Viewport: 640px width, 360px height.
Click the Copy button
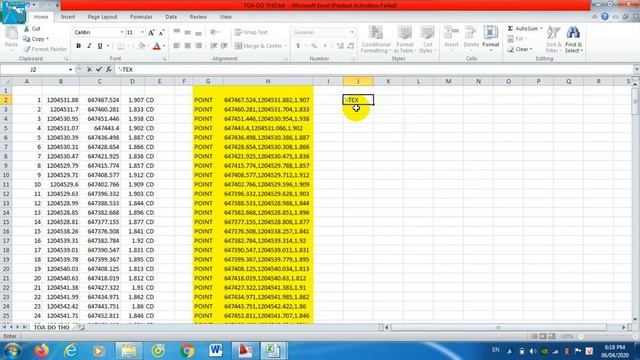(x=36, y=39)
